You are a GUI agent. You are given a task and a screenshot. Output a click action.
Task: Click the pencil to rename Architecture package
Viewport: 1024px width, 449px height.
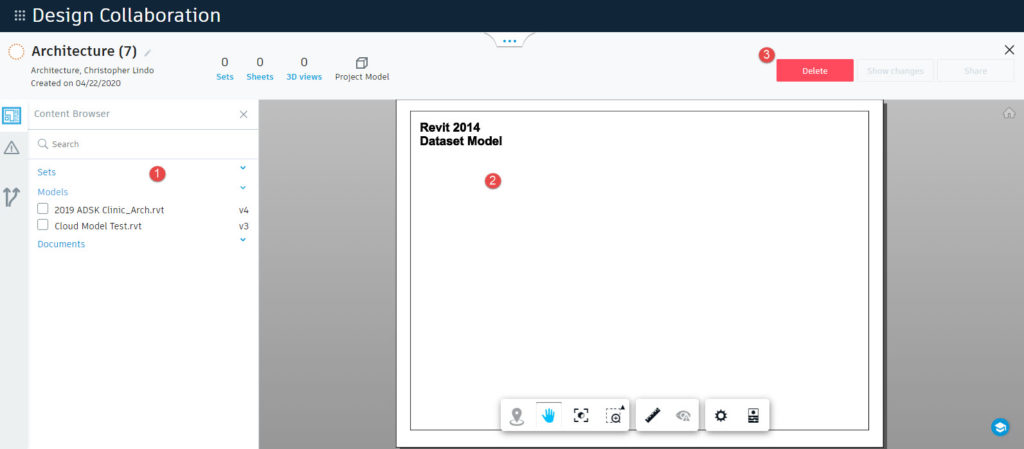click(x=148, y=52)
